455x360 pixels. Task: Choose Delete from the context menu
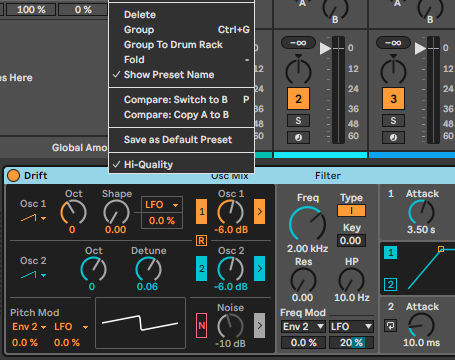182,15
